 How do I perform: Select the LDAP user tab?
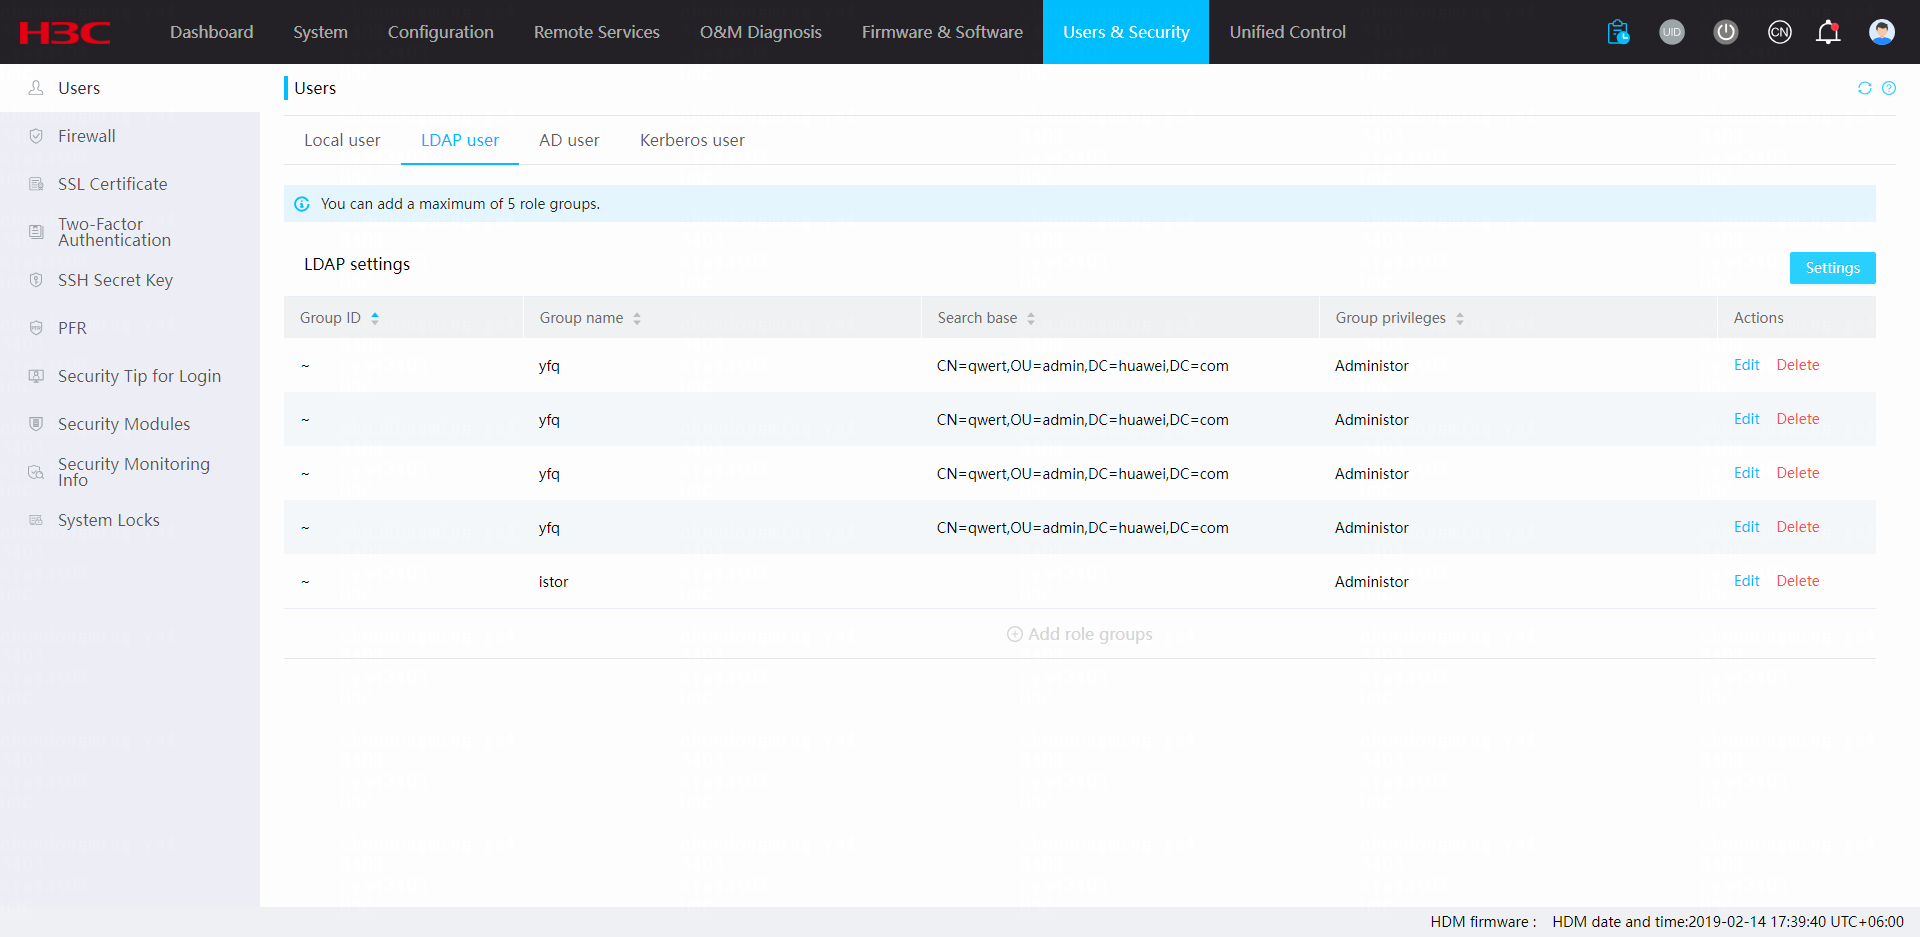(460, 140)
